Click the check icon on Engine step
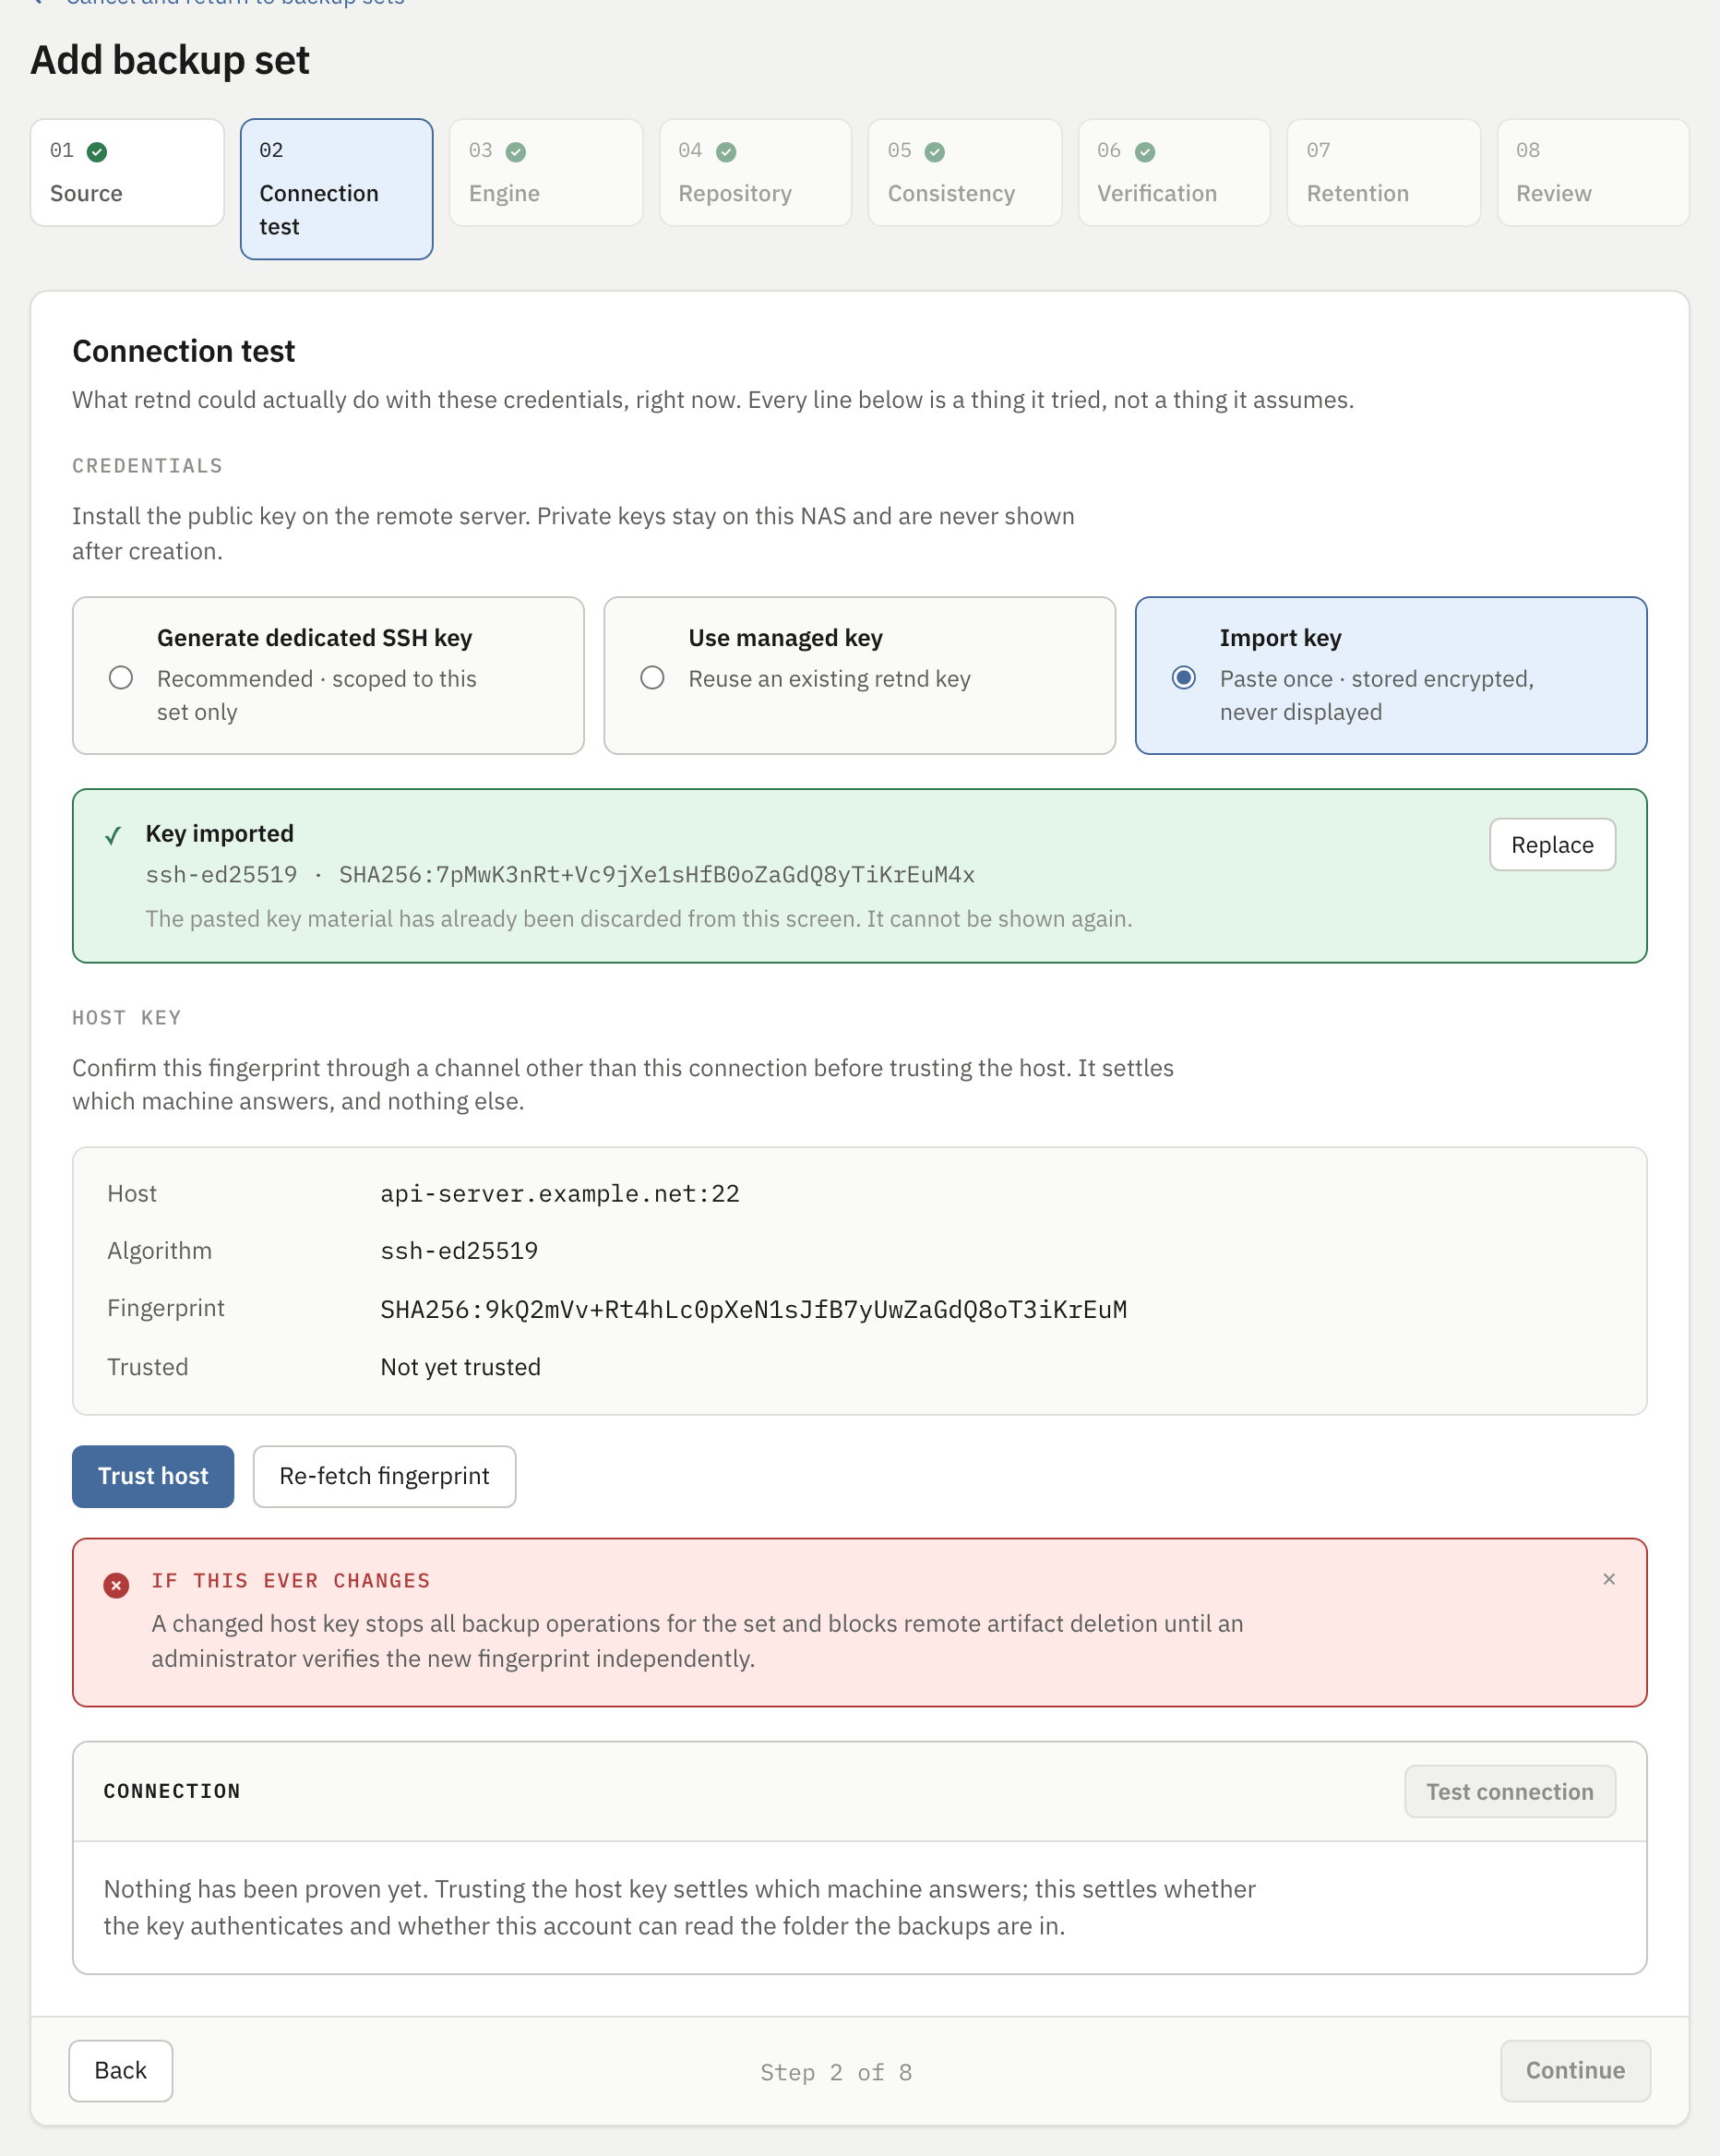 (x=516, y=152)
